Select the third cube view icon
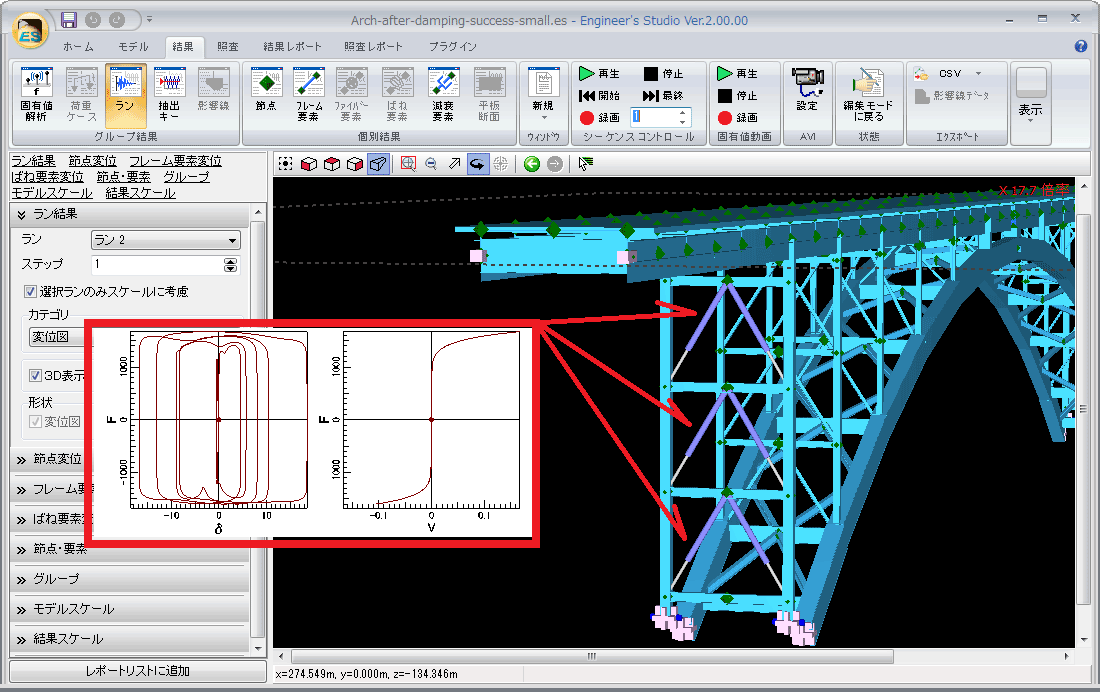Image resolution: width=1100 pixels, height=692 pixels. click(355, 164)
